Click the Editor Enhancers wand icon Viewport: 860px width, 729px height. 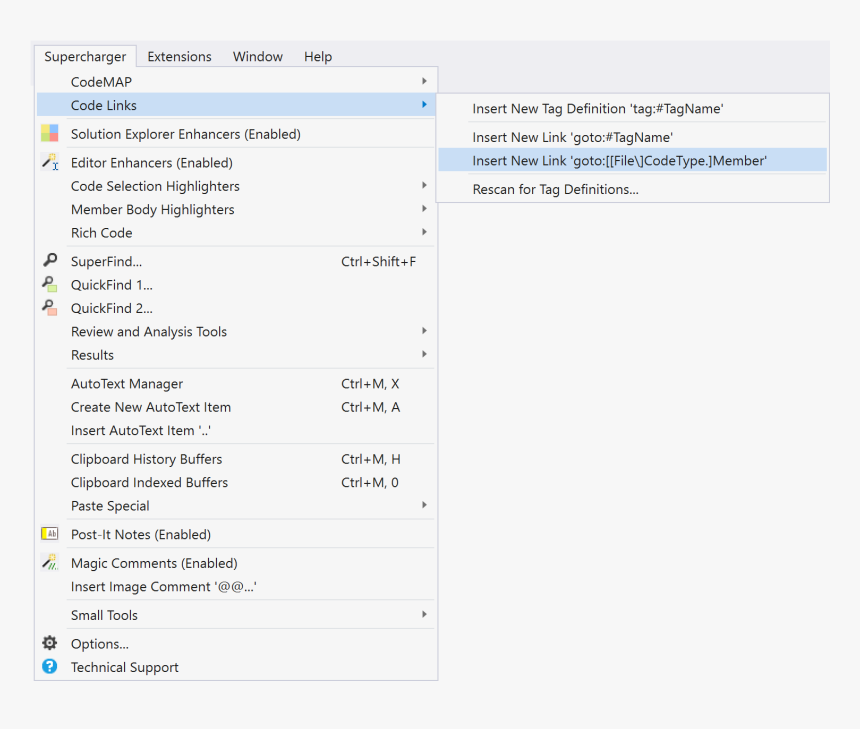[x=50, y=162]
